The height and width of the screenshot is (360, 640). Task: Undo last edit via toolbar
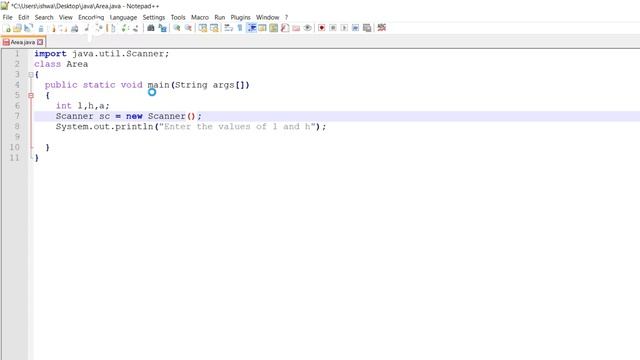click(124, 28)
